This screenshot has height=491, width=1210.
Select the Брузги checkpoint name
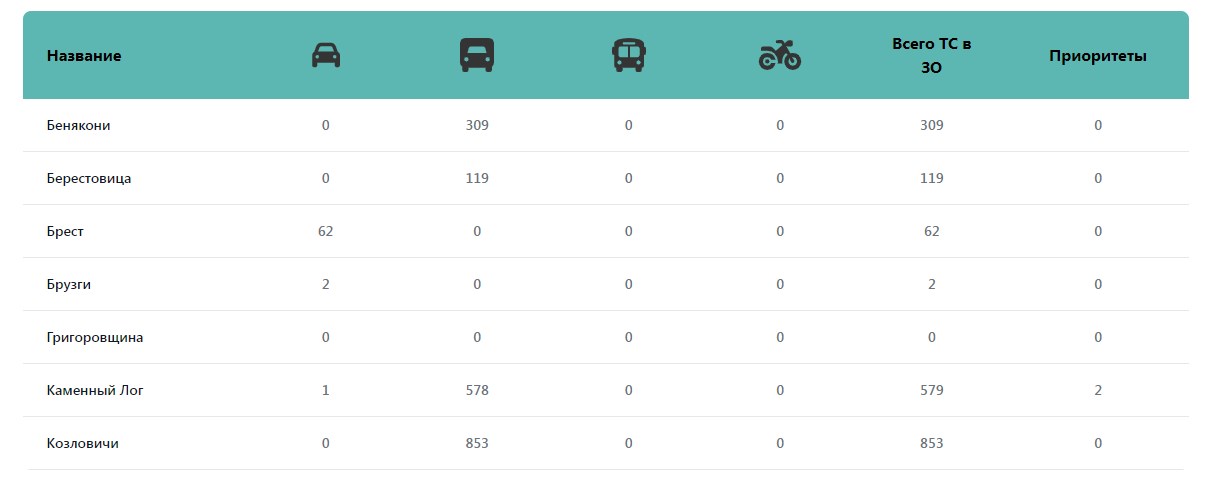[x=69, y=285]
